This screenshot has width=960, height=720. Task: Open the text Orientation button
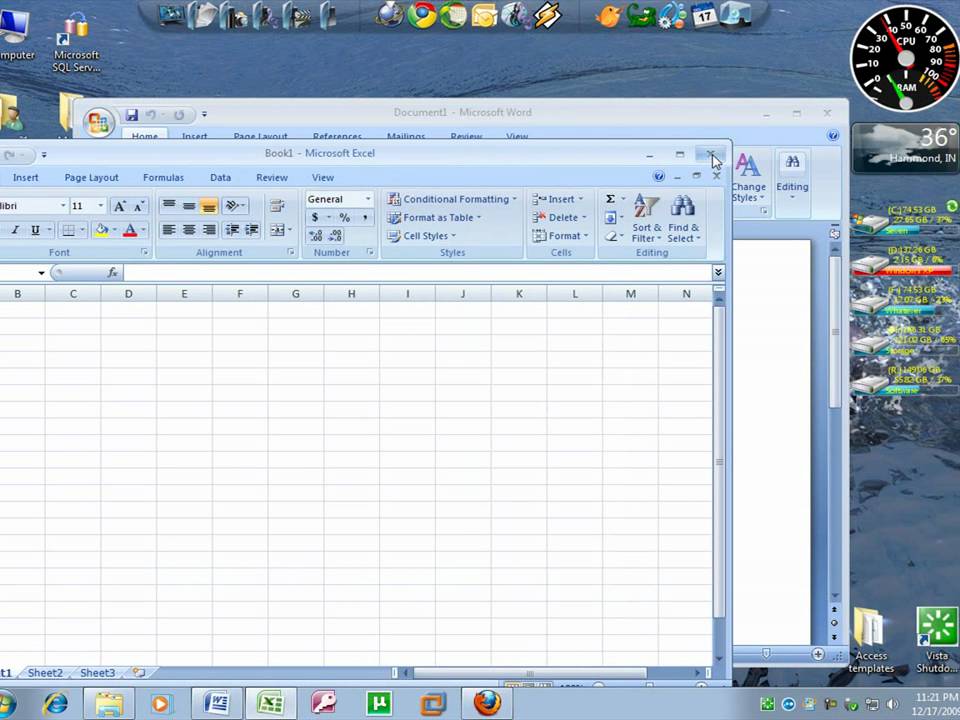coord(234,205)
